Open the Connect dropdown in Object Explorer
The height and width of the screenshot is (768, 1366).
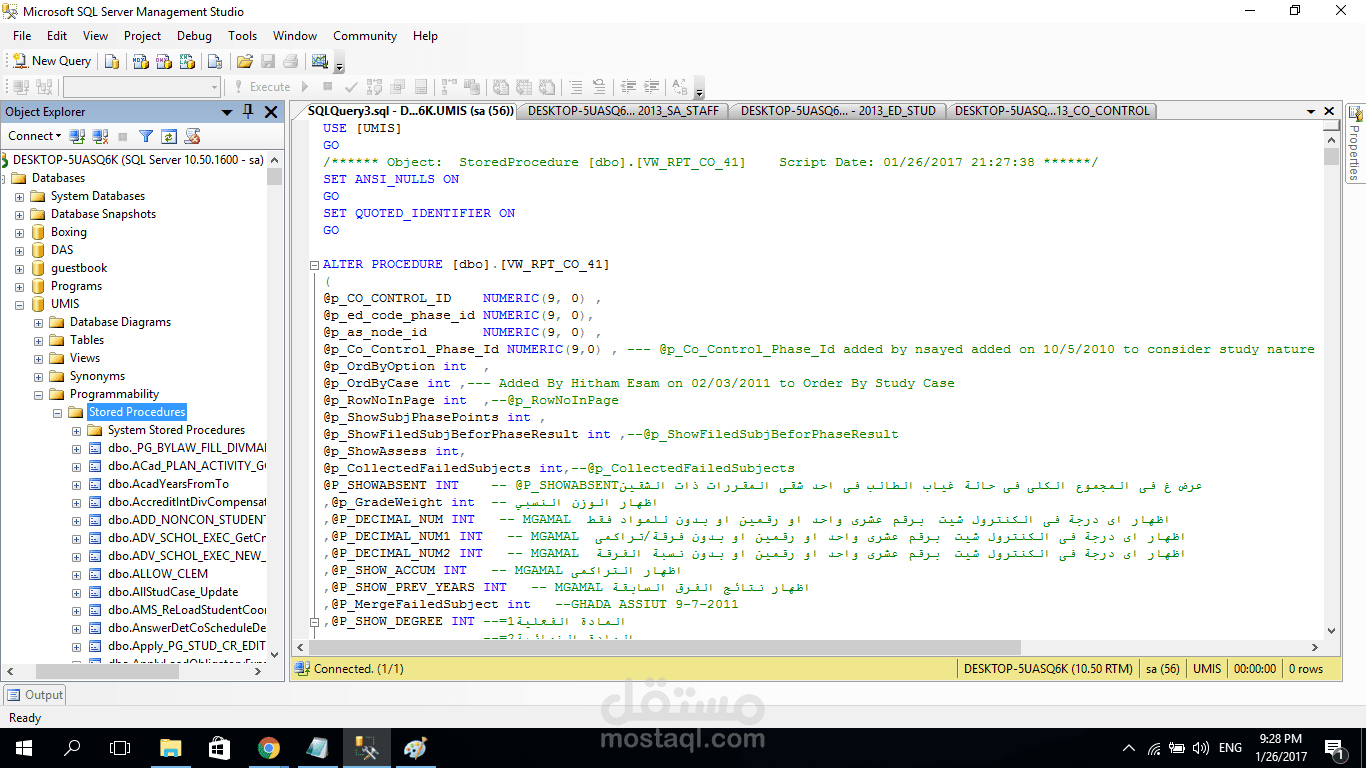tap(34, 136)
